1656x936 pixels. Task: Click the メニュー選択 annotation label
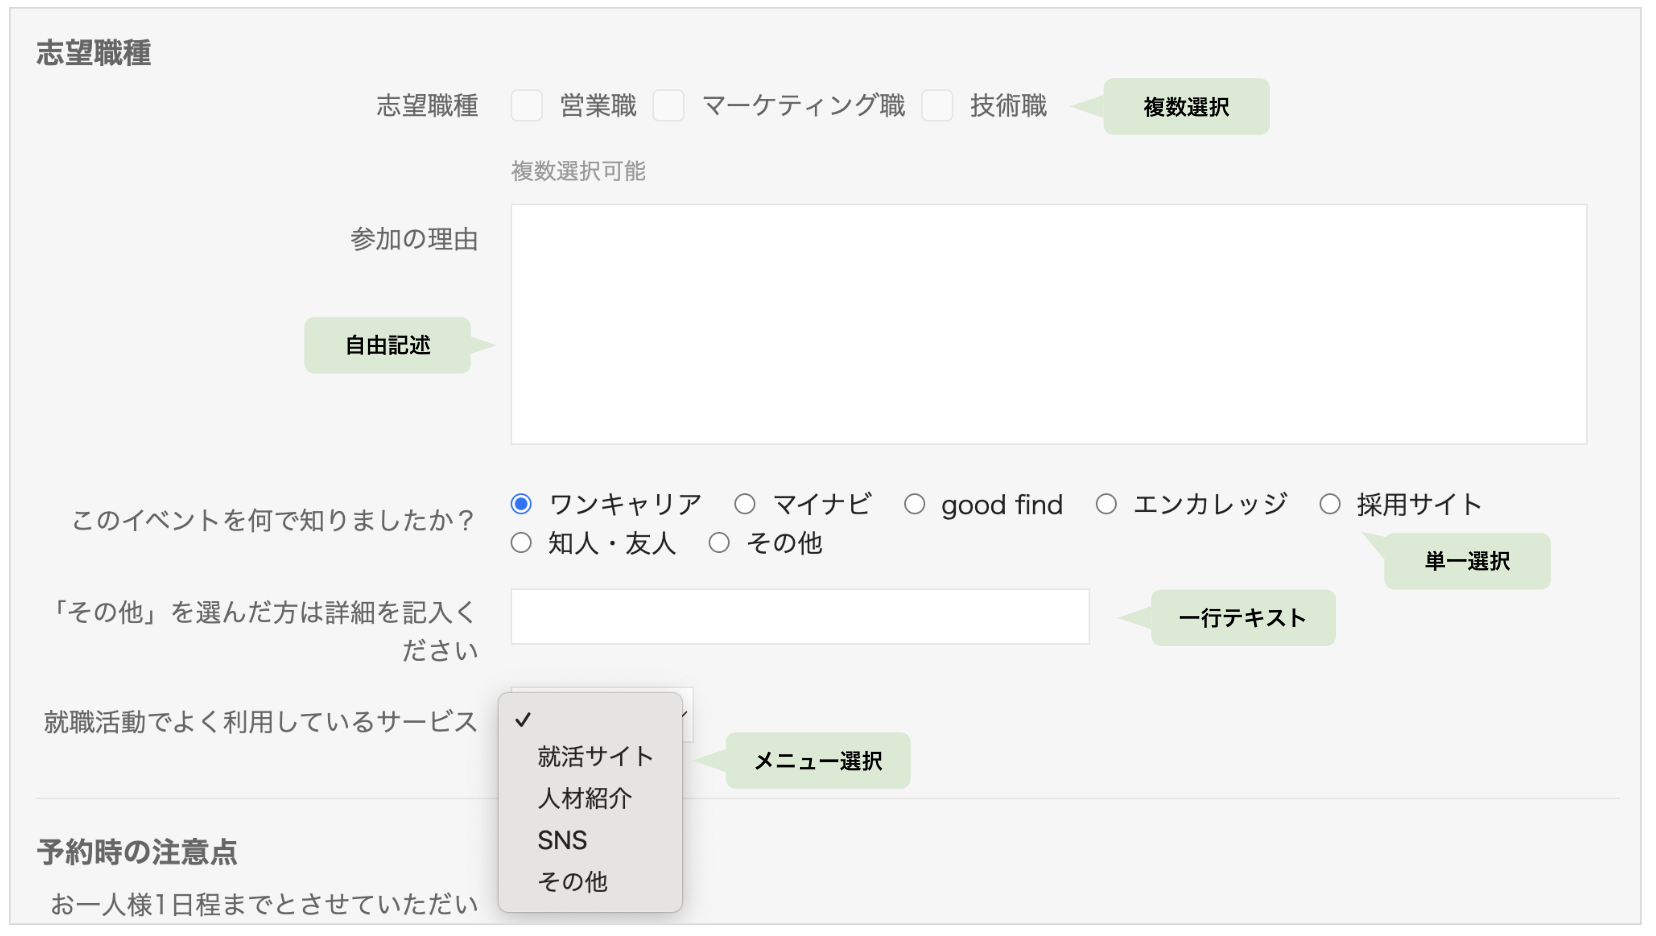[x=818, y=761]
